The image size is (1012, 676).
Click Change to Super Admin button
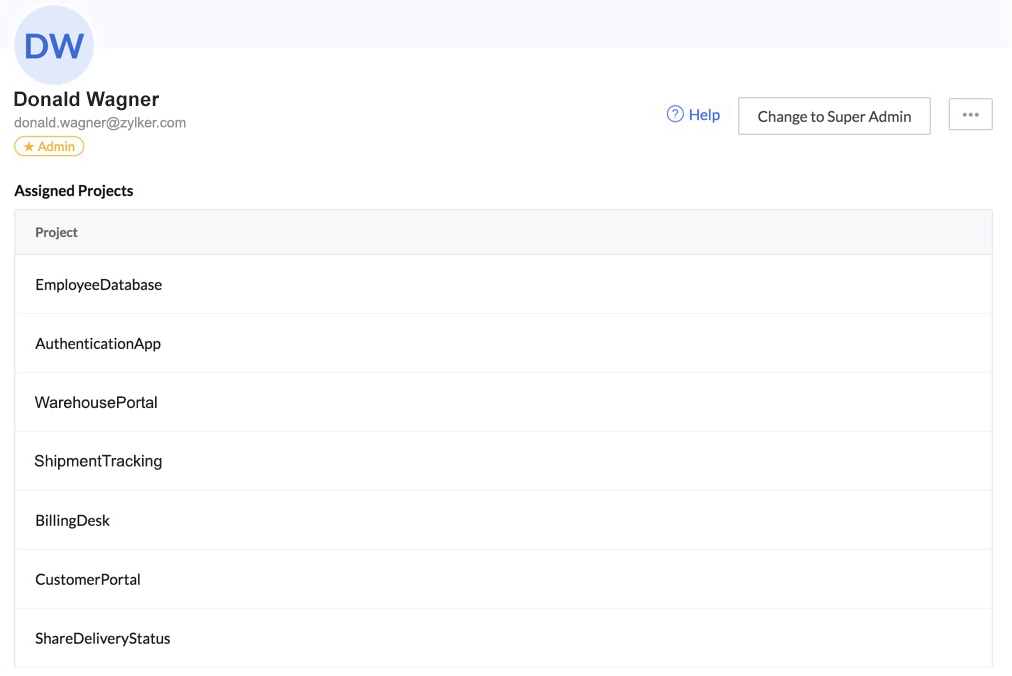click(x=834, y=116)
